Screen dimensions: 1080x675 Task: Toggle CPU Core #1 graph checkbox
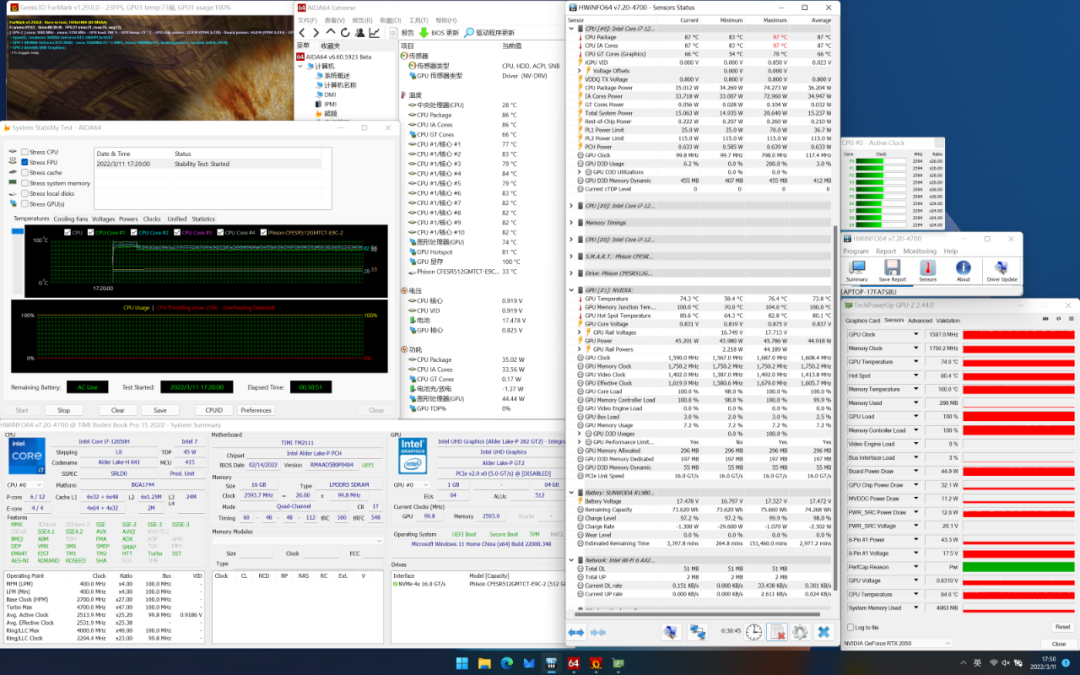click(90, 232)
